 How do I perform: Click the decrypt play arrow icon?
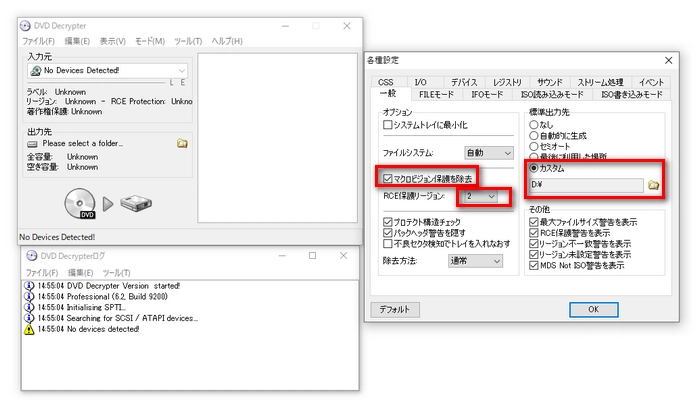(108, 204)
